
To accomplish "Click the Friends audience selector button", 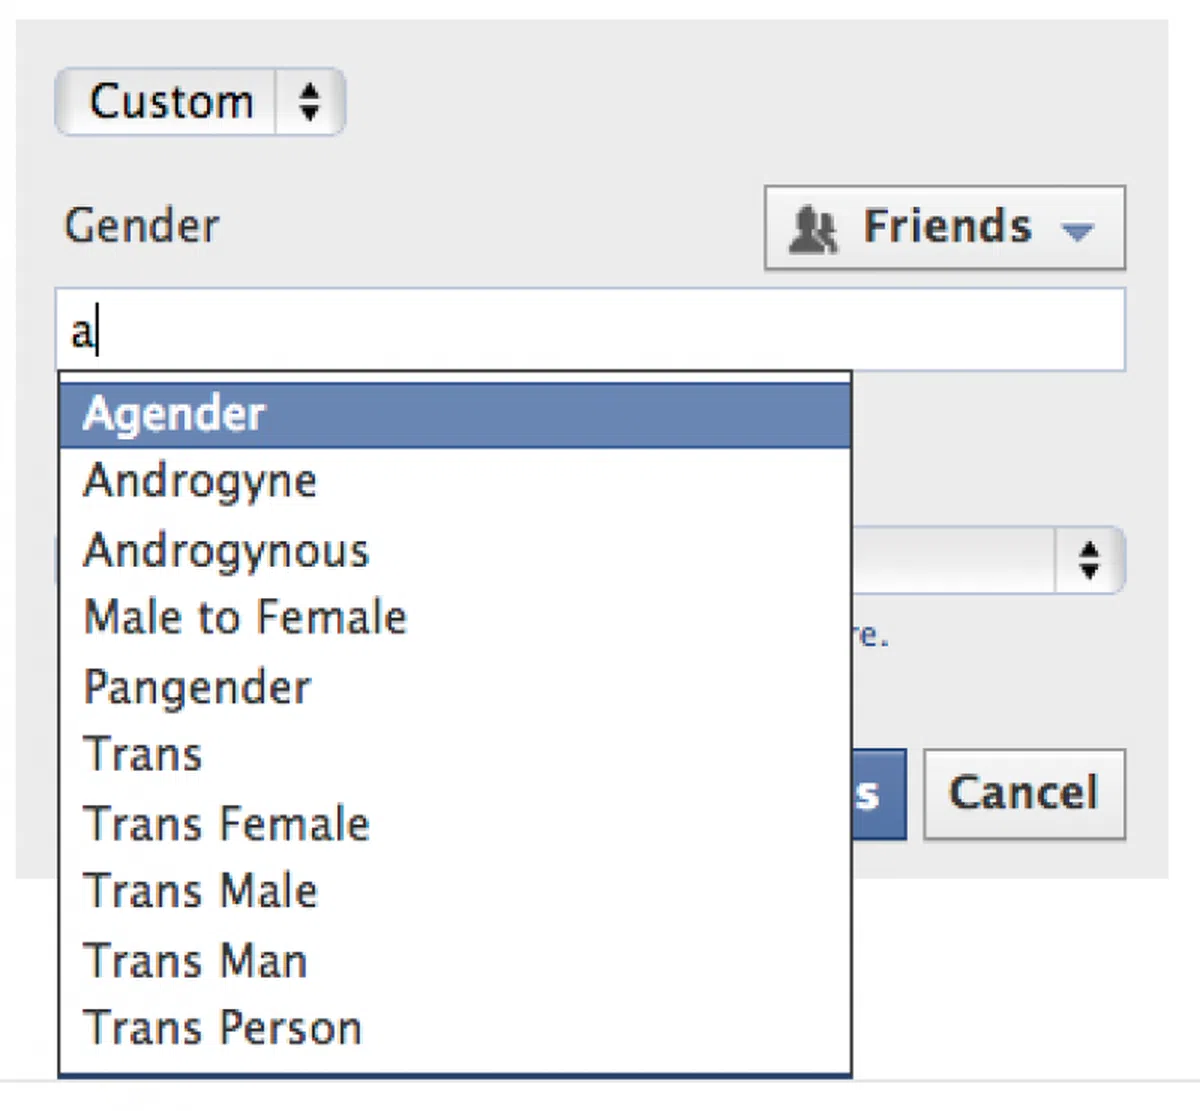I will coord(944,228).
